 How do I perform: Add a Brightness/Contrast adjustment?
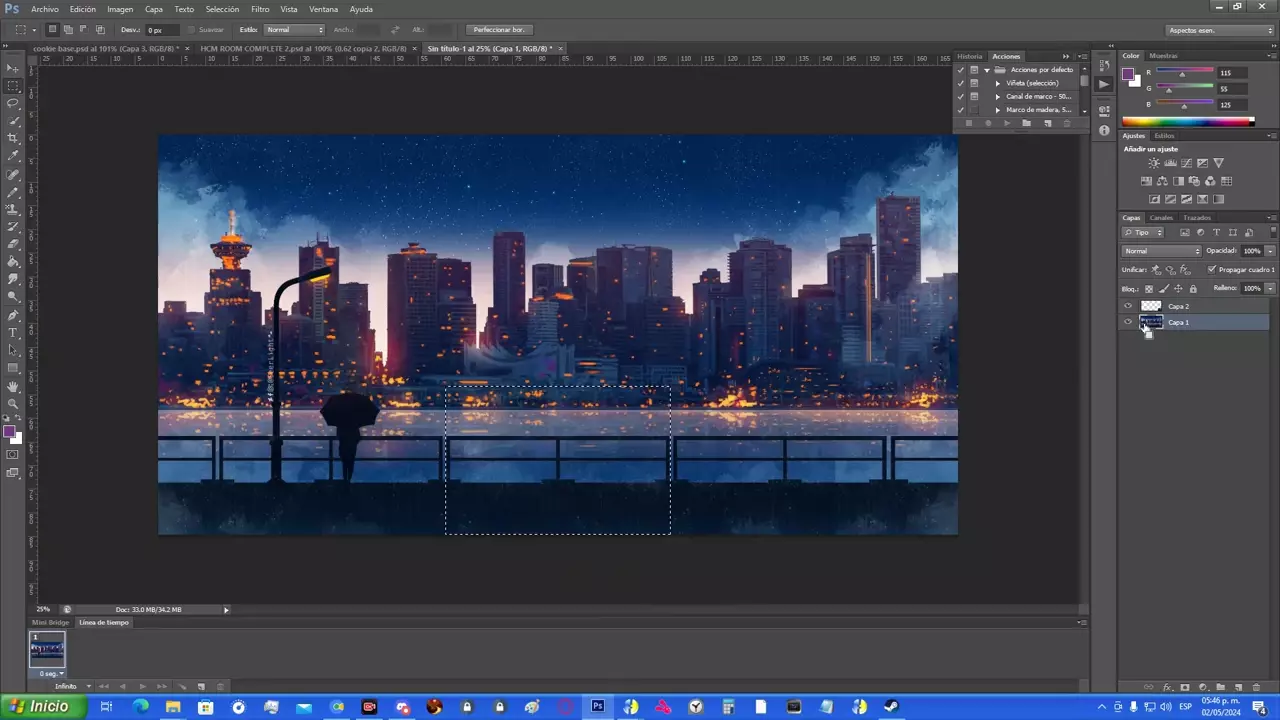pyautogui.click(x=1154, y=163)
